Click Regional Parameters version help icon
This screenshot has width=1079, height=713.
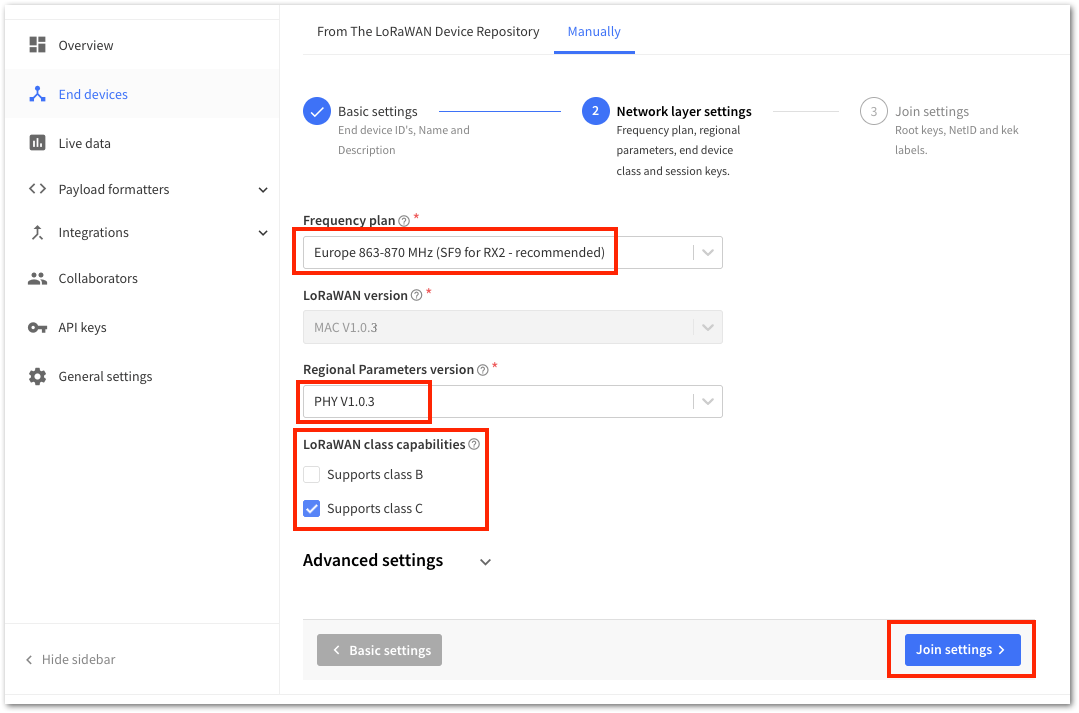[x=483, y=370]
